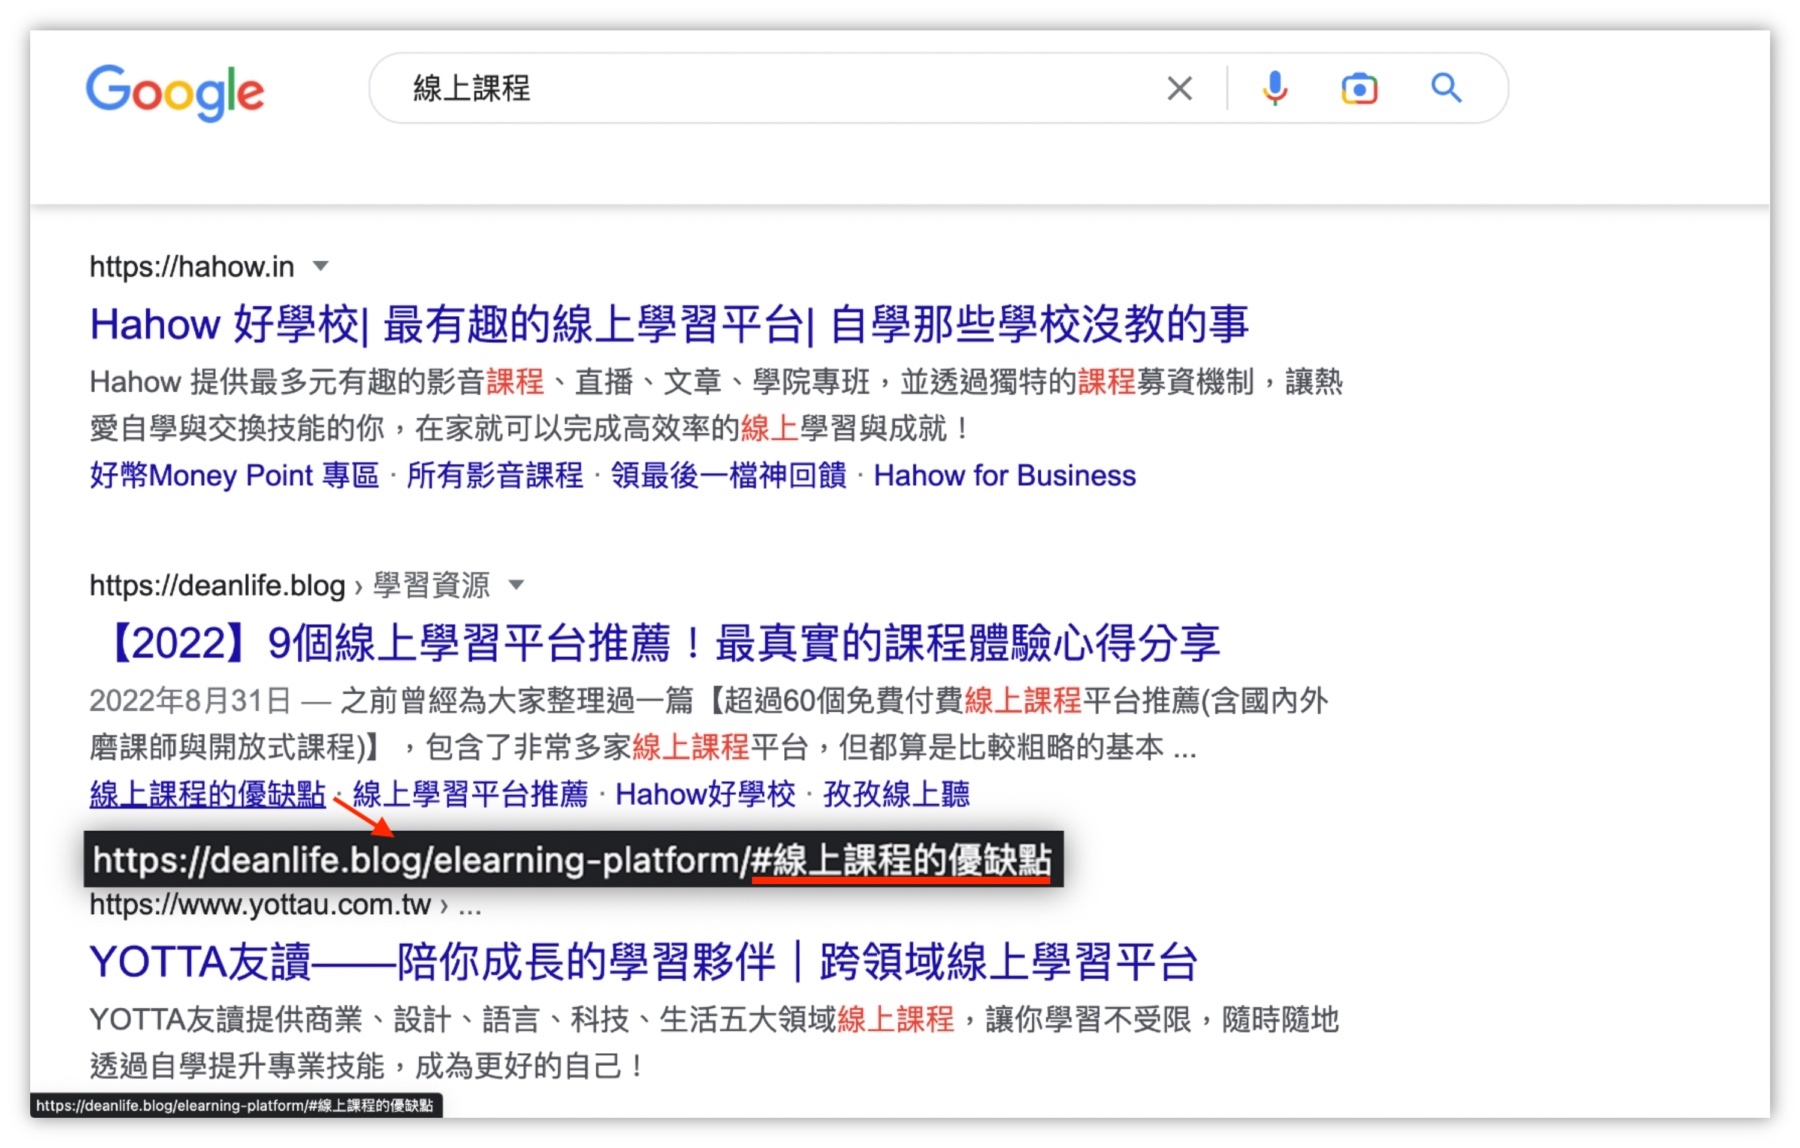Click the magnifying glass search button
This screenshot has width=1800, height=1148.
click(x=1446, y=89)
